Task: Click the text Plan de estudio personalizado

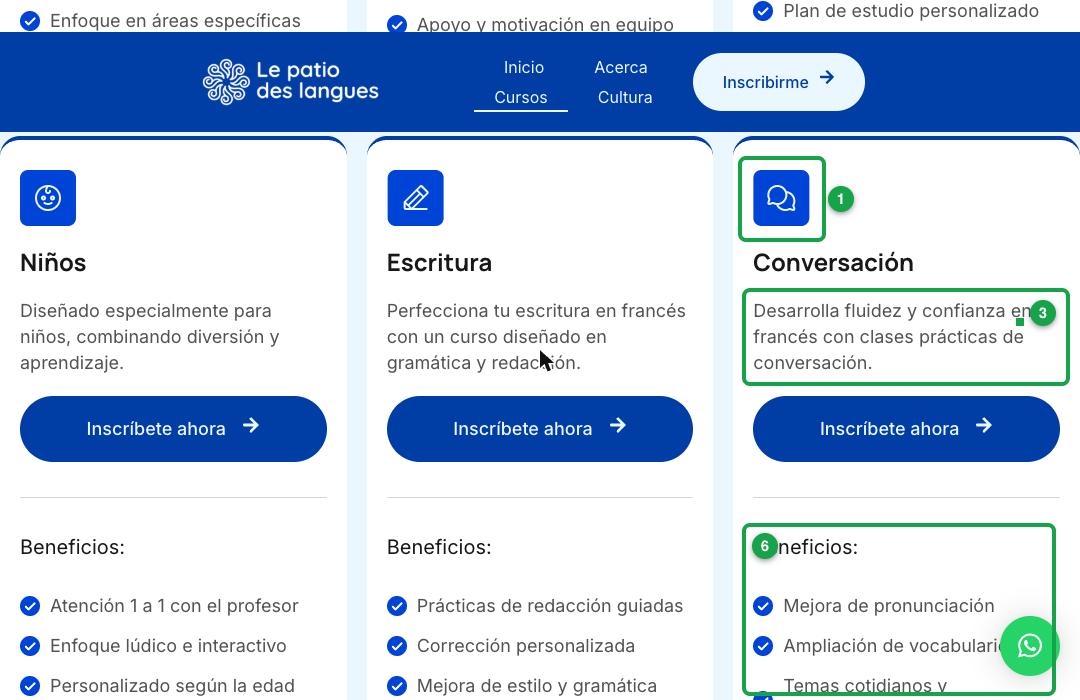Action: coord(911,11)
